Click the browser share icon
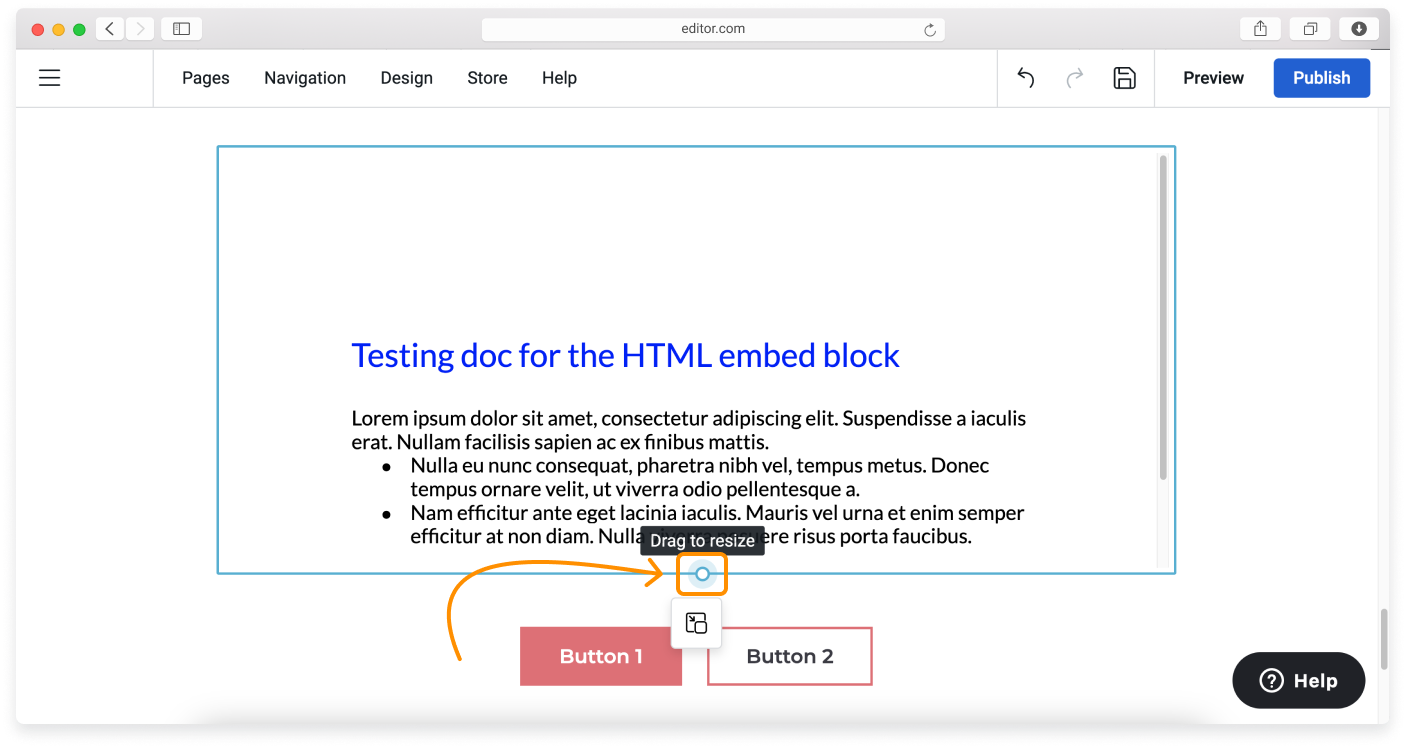The image size is (1406, 748). pos(1260,29)
